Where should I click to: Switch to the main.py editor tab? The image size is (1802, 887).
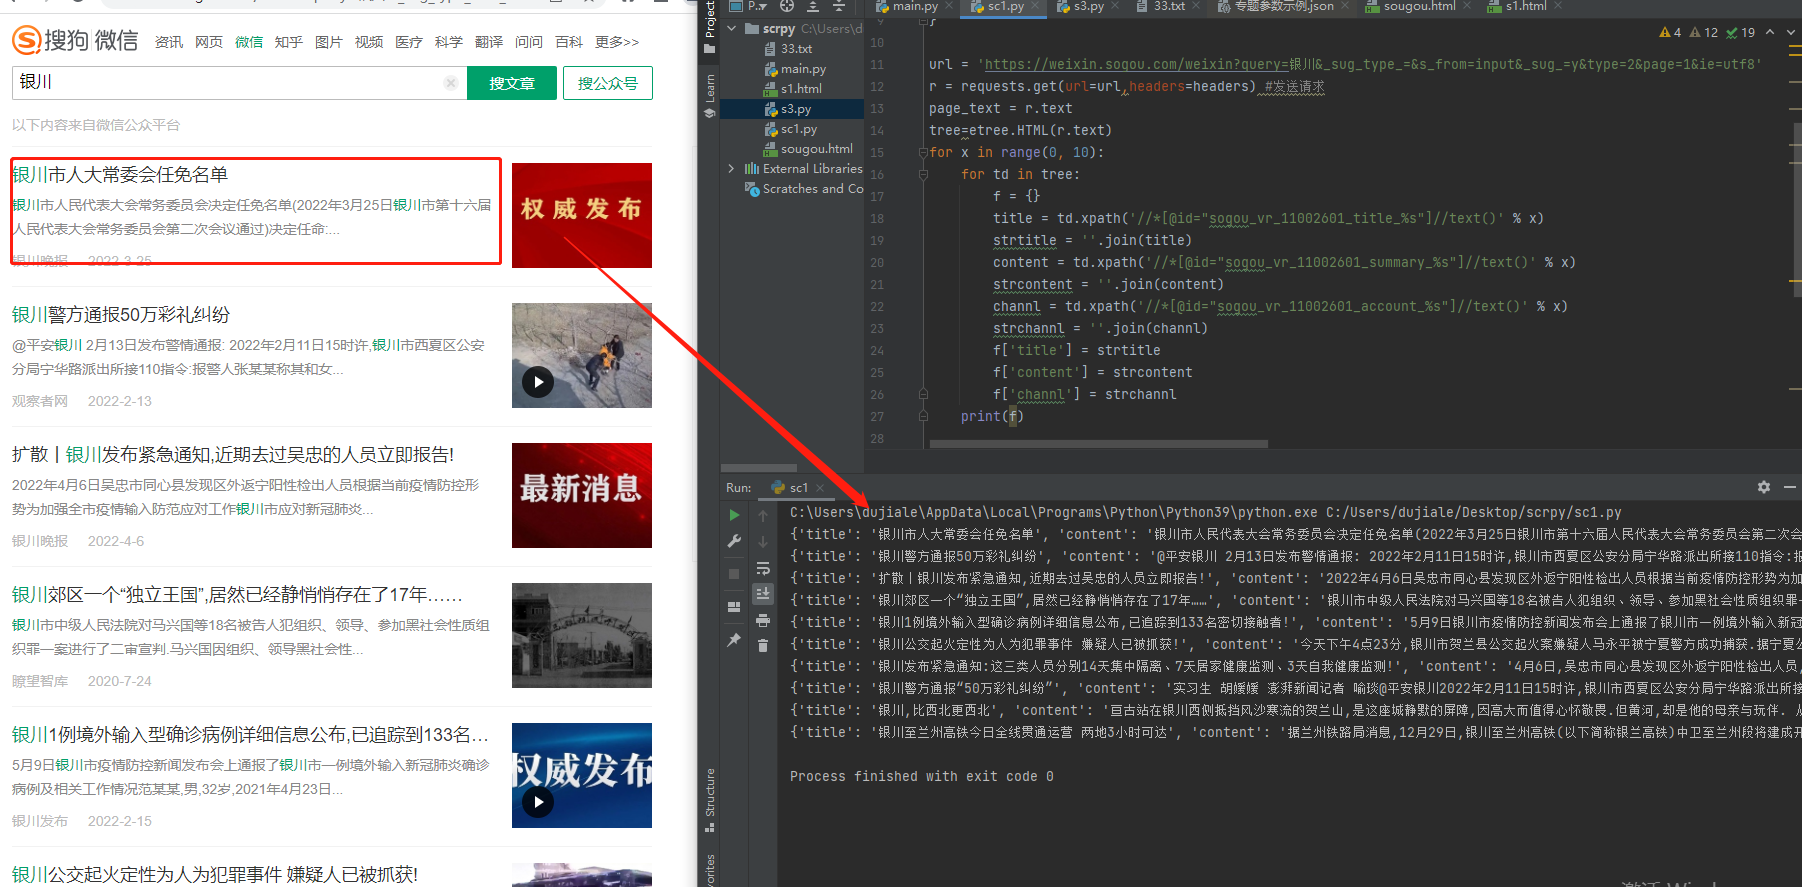point(915,6)
